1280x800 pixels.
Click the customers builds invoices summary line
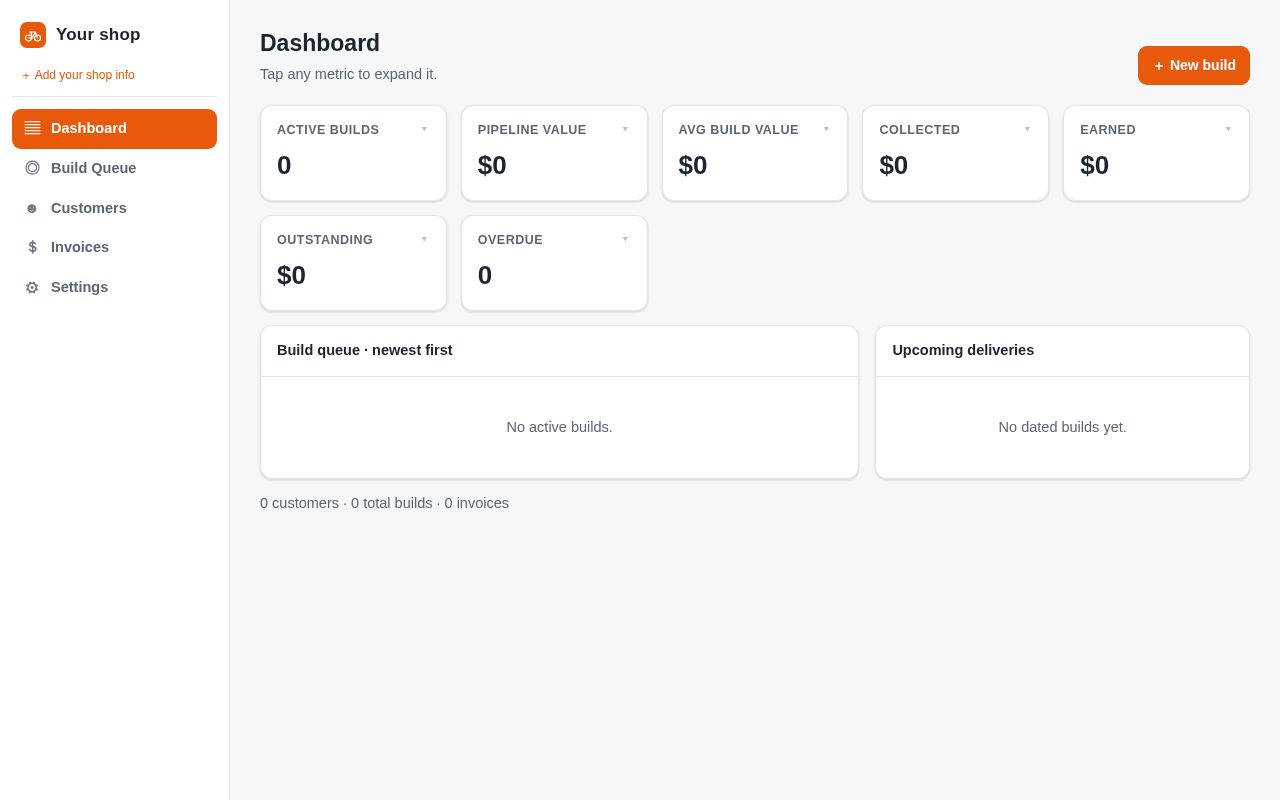click(384, 503)
